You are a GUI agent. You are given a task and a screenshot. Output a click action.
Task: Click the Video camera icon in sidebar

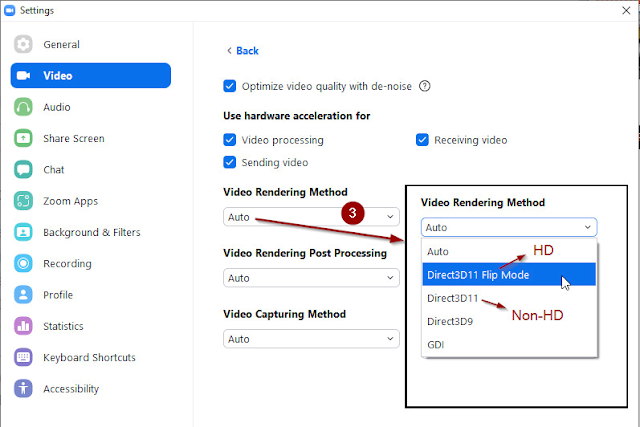[x=23, y=76]
